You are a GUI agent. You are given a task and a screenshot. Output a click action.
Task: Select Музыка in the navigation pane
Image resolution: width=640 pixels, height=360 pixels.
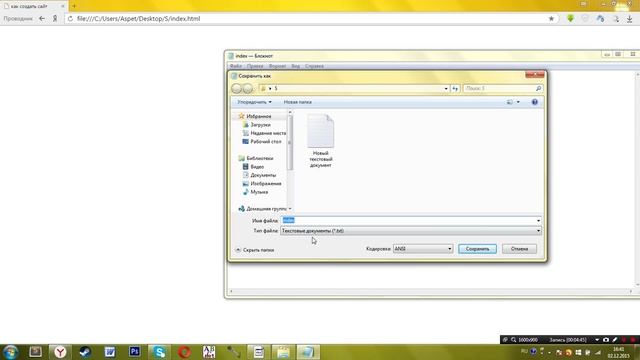(x=259, y=192)
